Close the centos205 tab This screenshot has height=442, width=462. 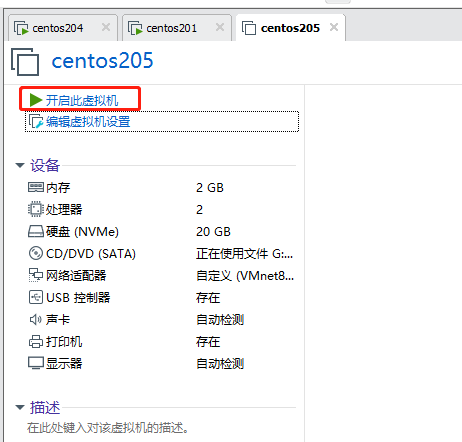tap(334, 27)
